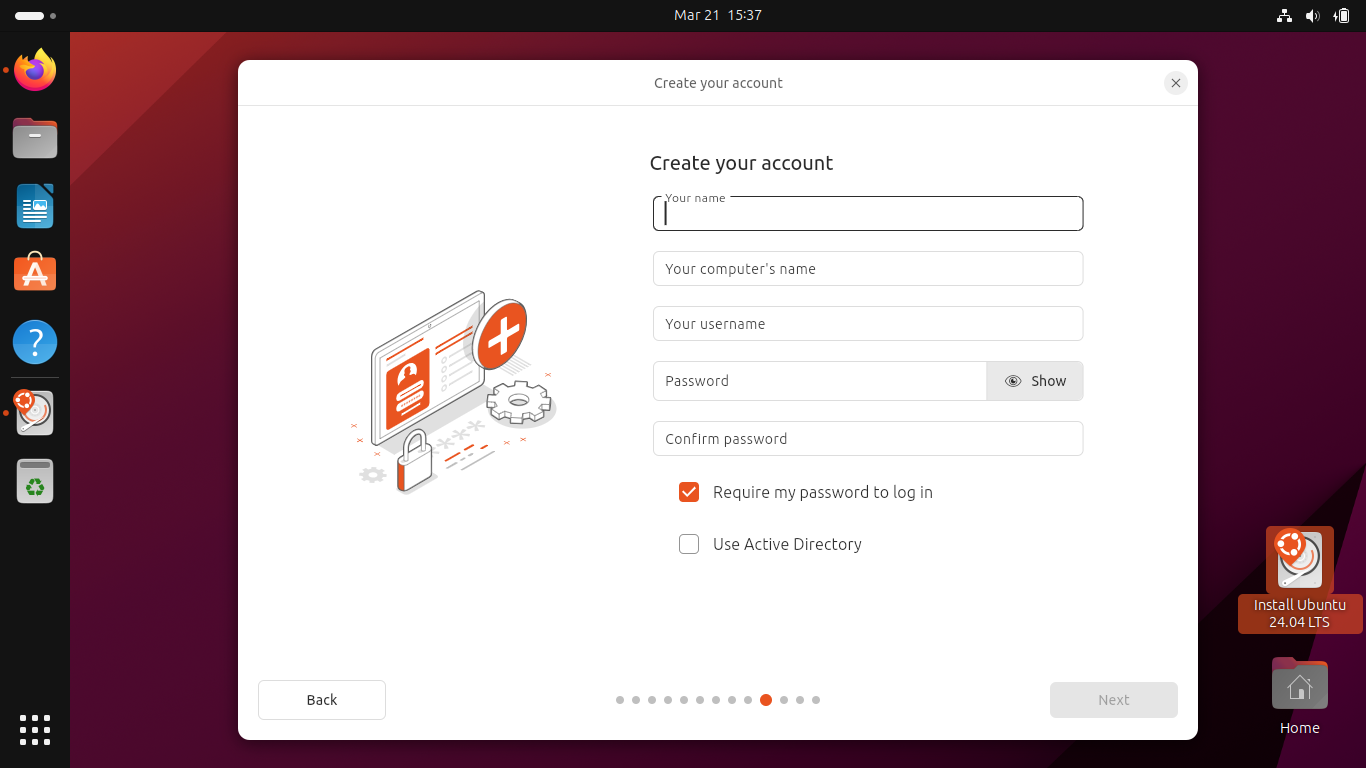Open the App Center from the dock
Screen dimensions: 1366x768
35,272
